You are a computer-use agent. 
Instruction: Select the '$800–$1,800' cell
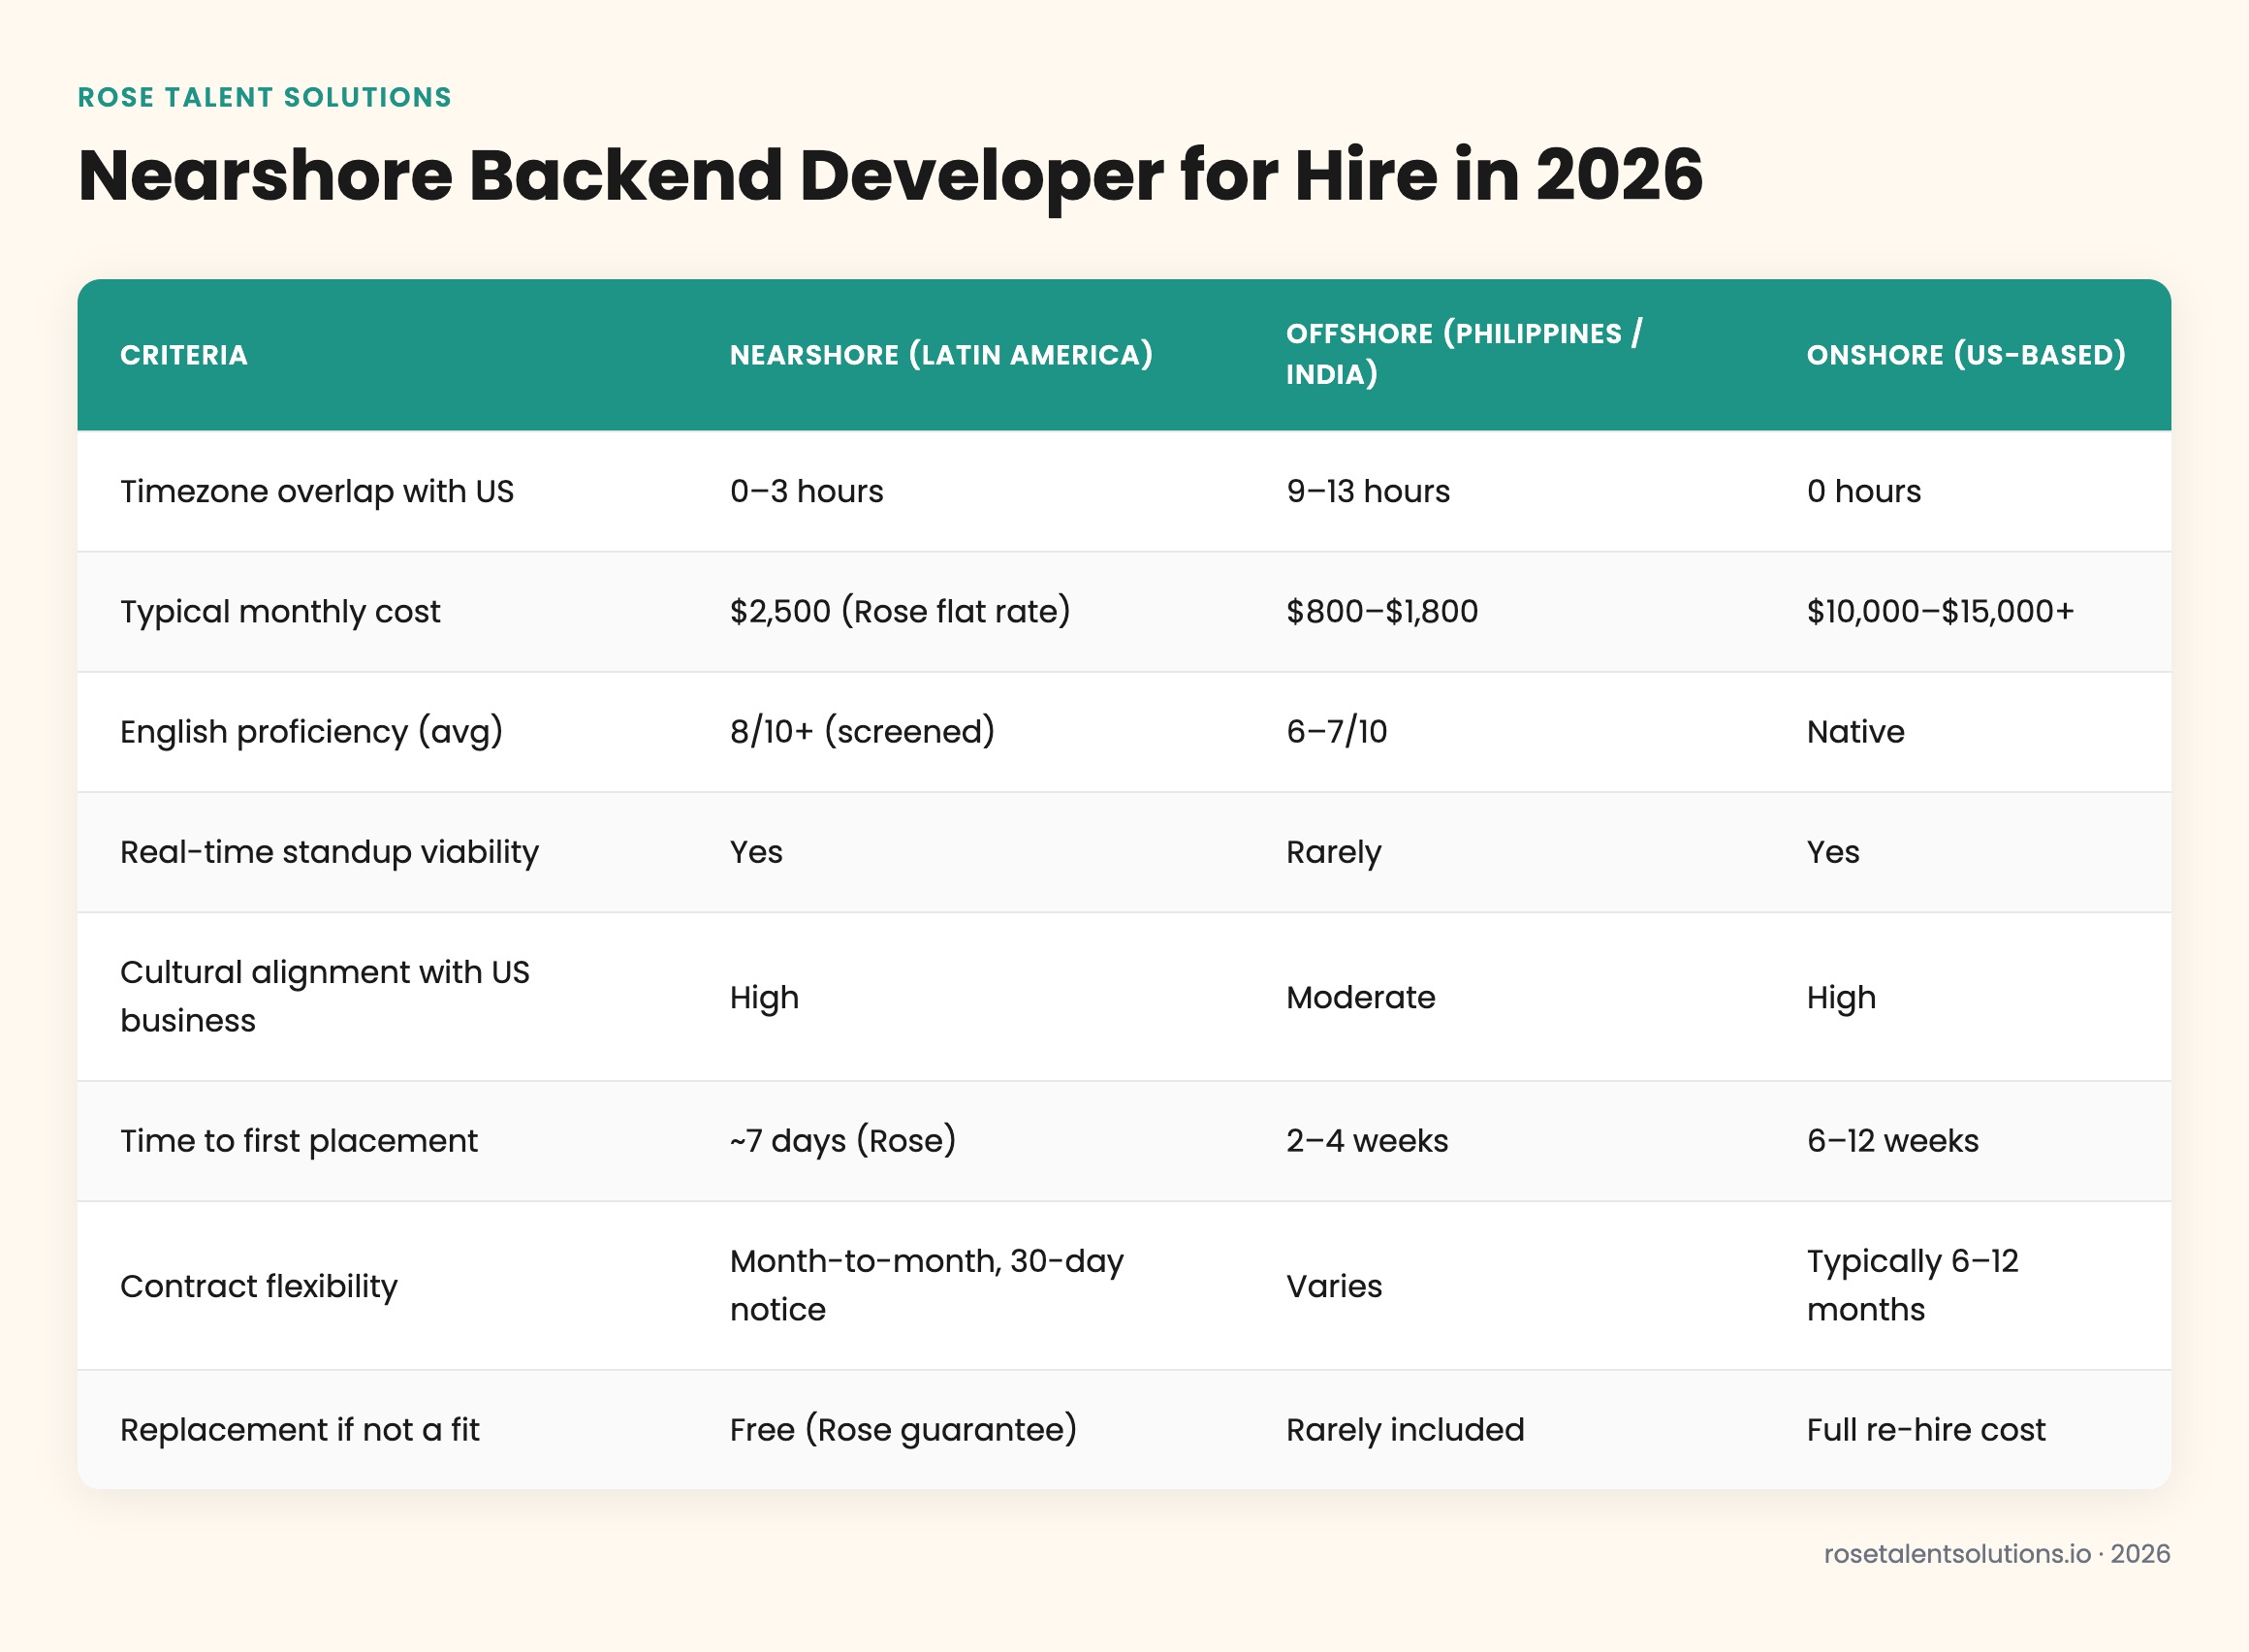[1382, 611]
